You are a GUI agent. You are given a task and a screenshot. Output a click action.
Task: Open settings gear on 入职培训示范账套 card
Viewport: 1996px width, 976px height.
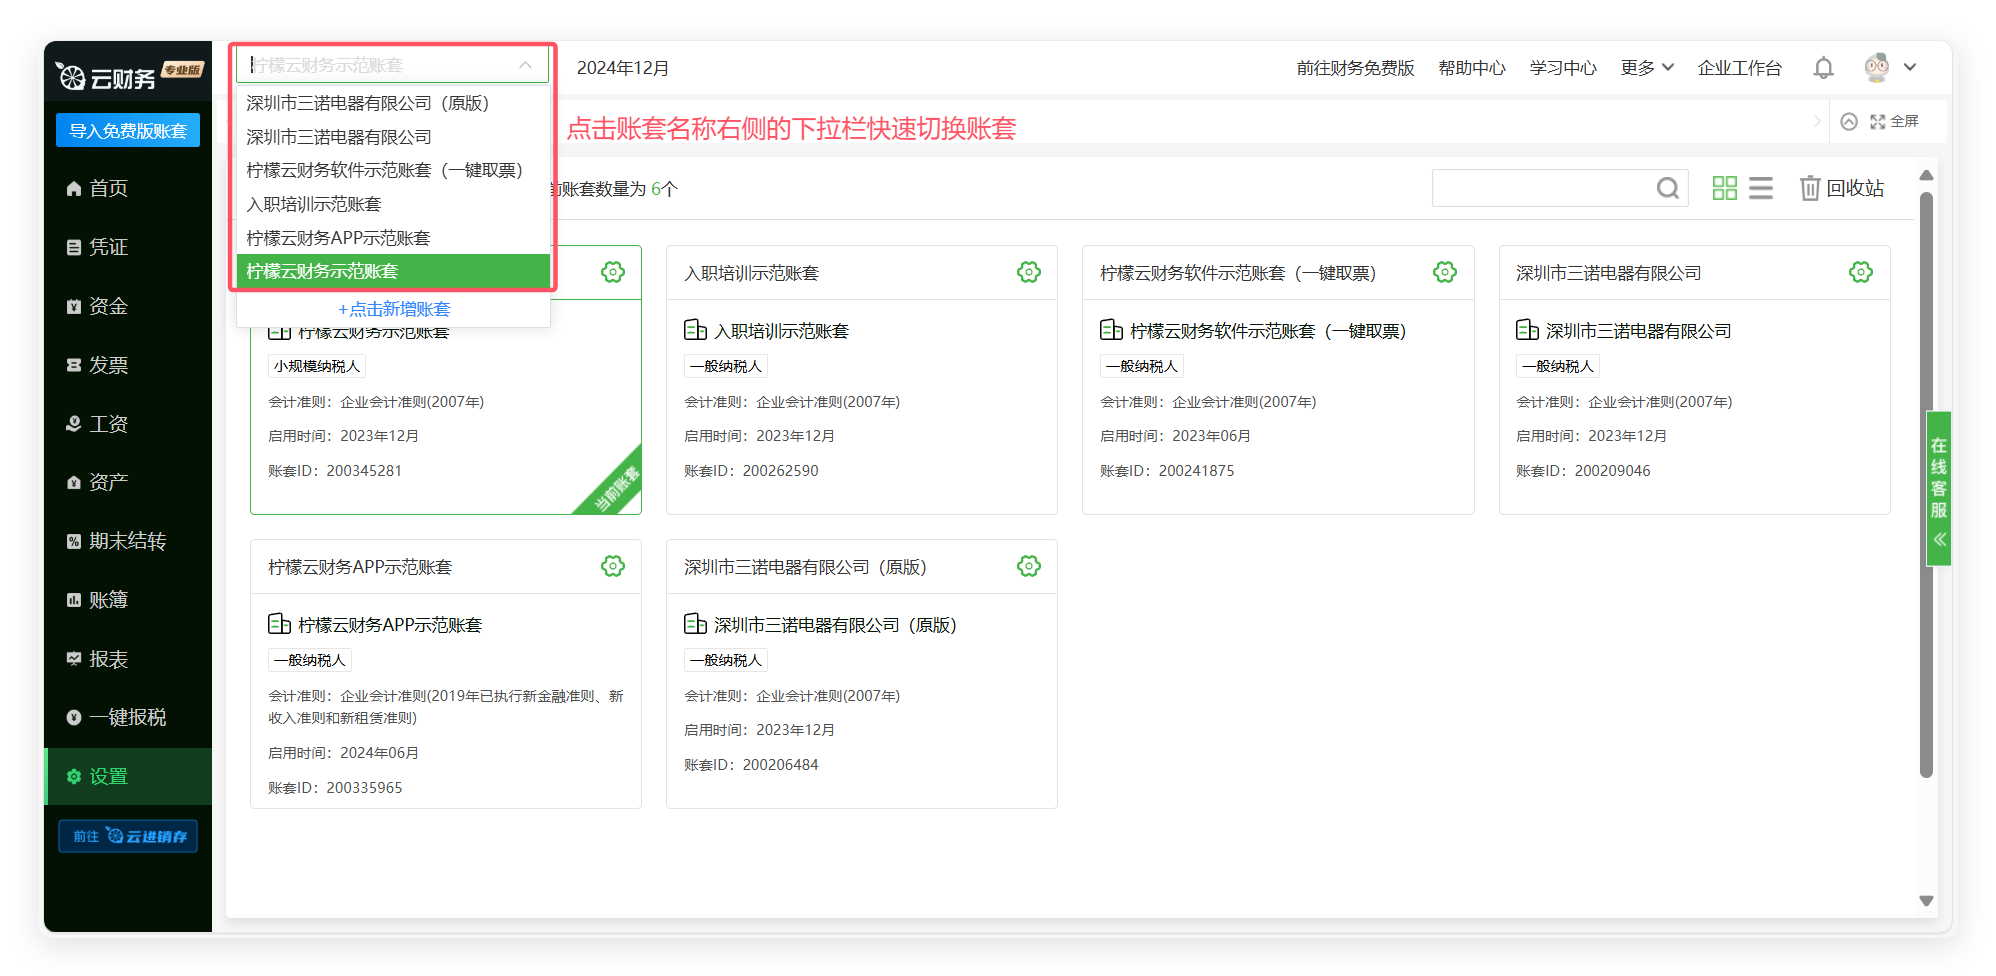click(x=1028, y=272)
